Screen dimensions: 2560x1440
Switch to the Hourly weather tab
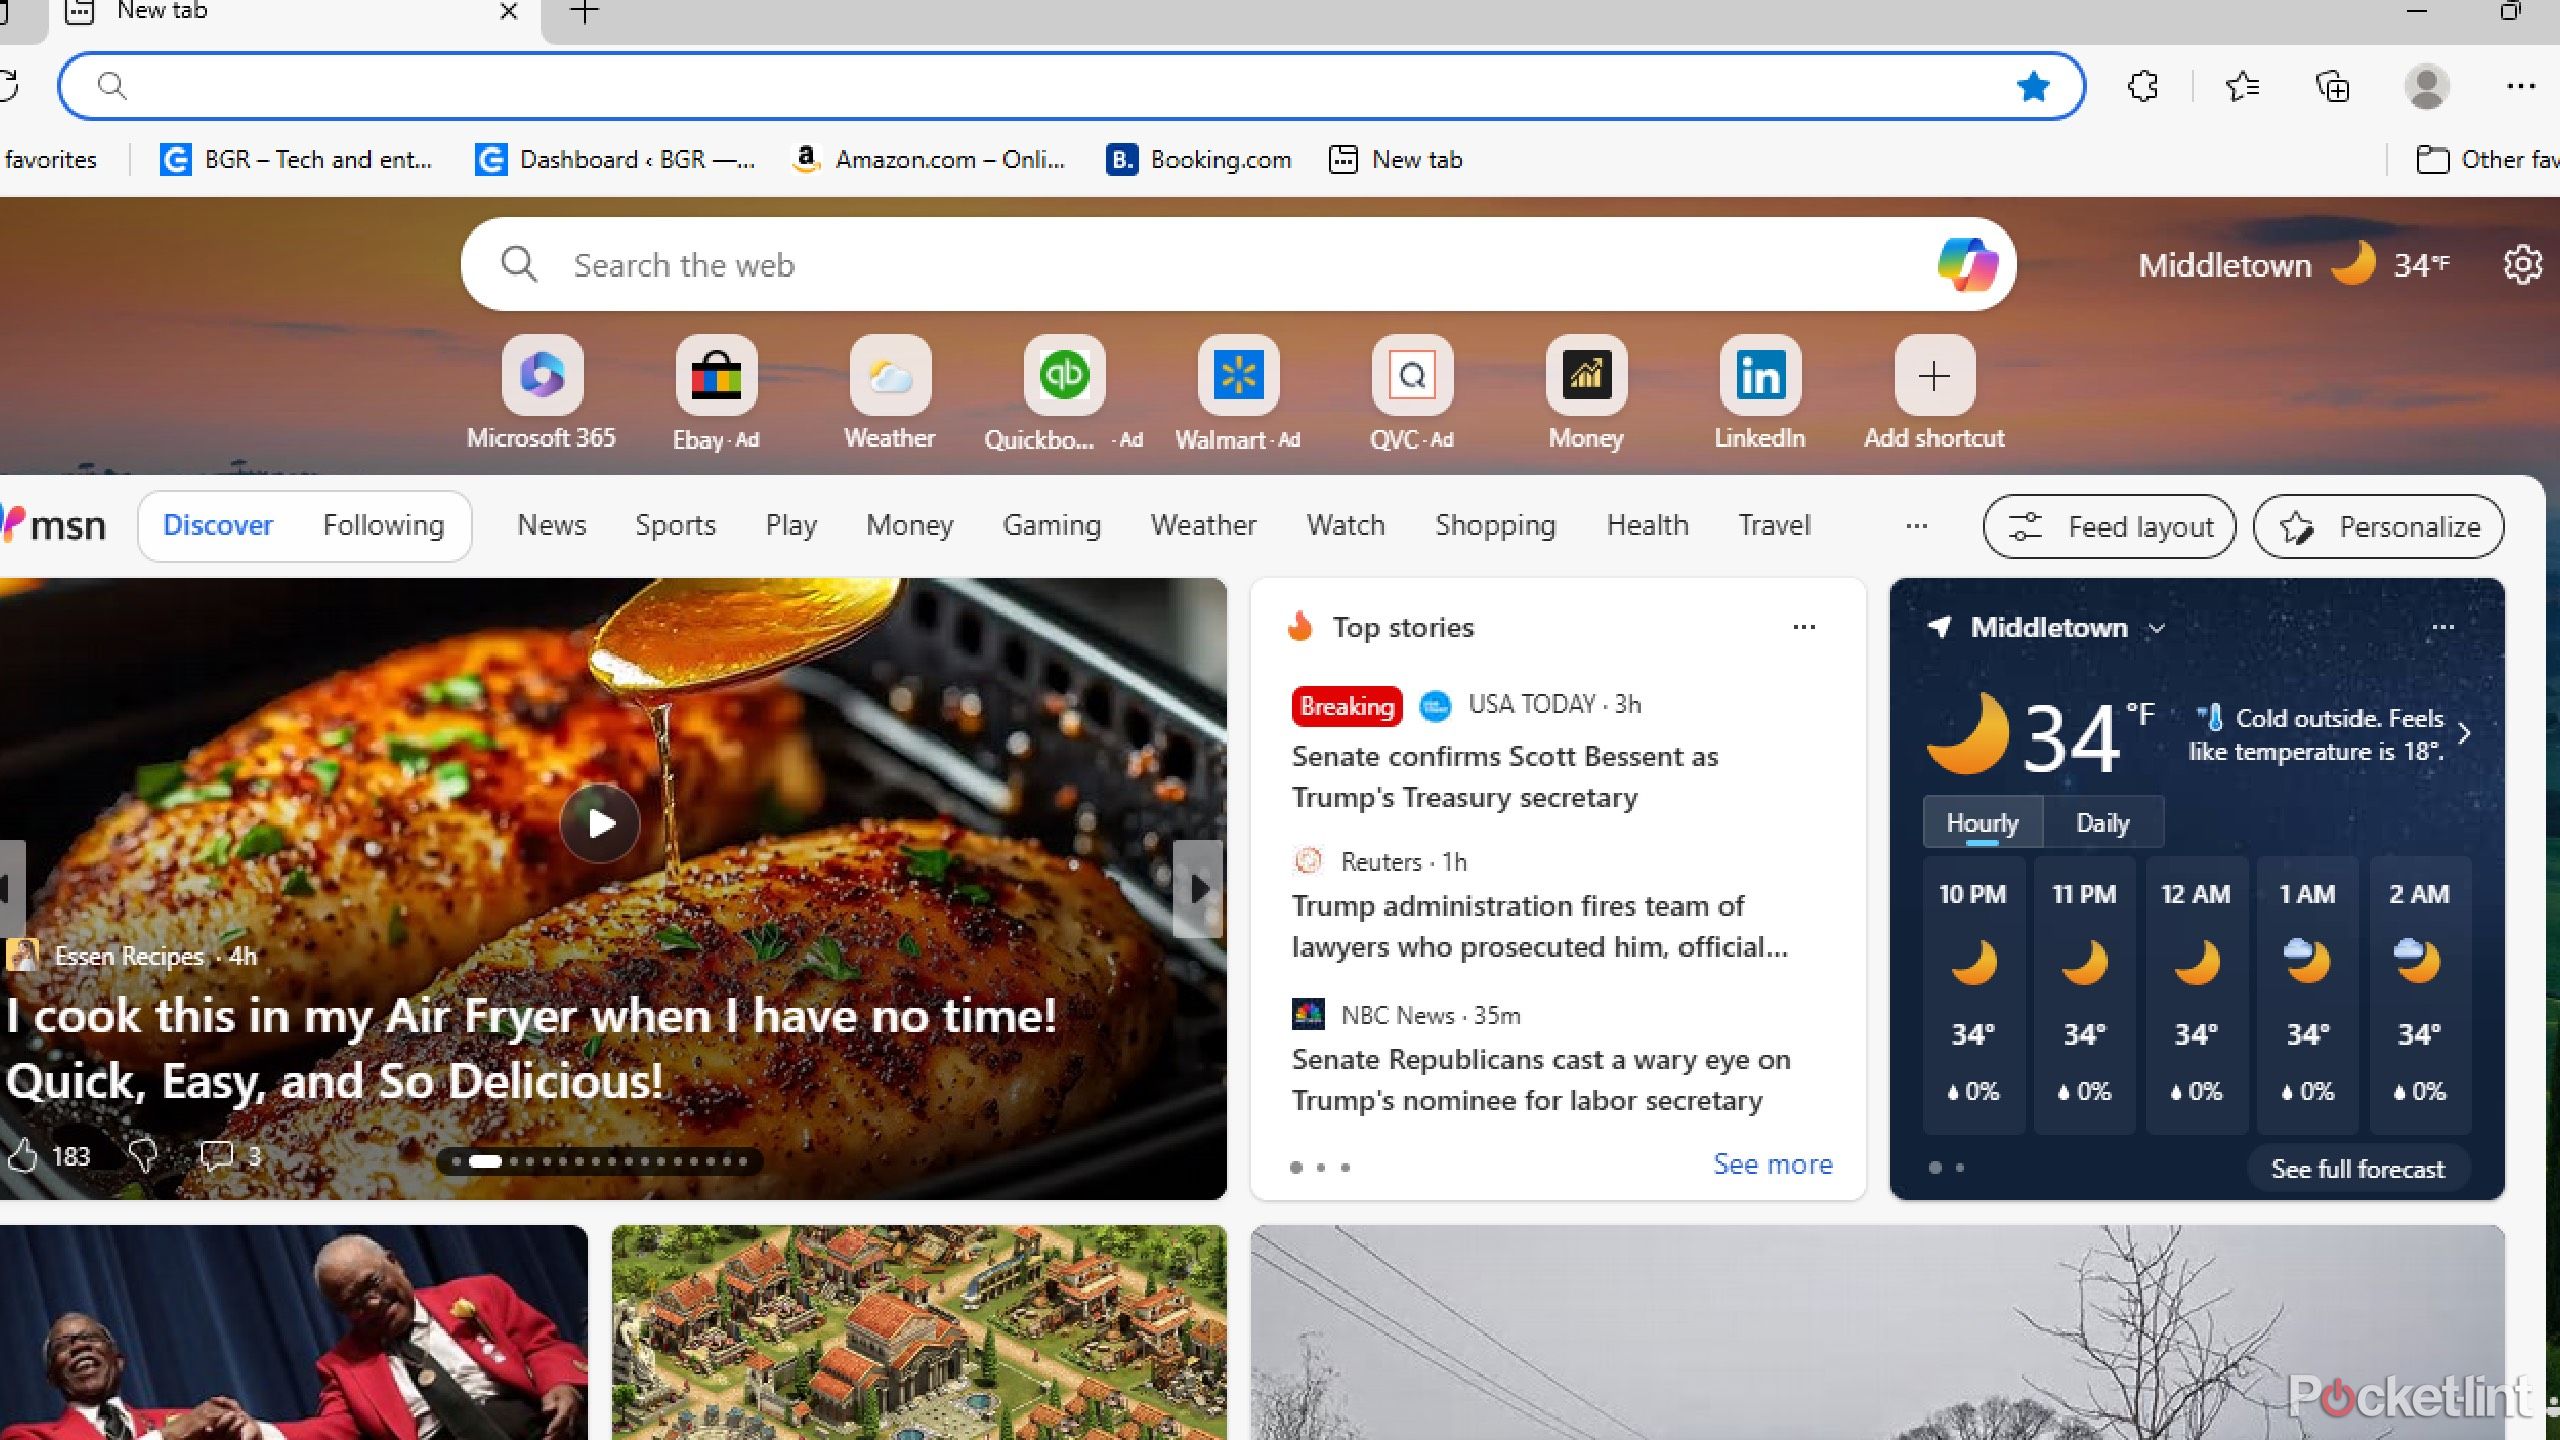point(1982,823)
